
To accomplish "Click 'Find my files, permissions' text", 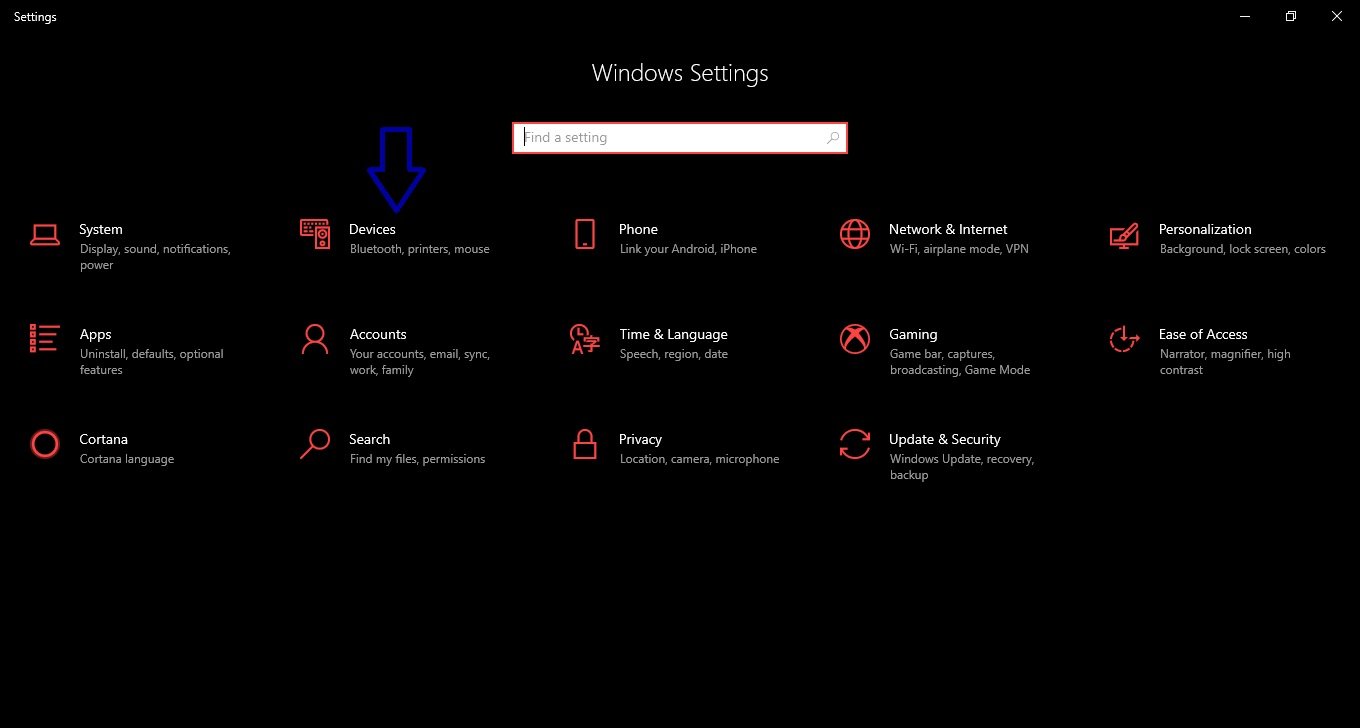I will [x=417, y=459].
